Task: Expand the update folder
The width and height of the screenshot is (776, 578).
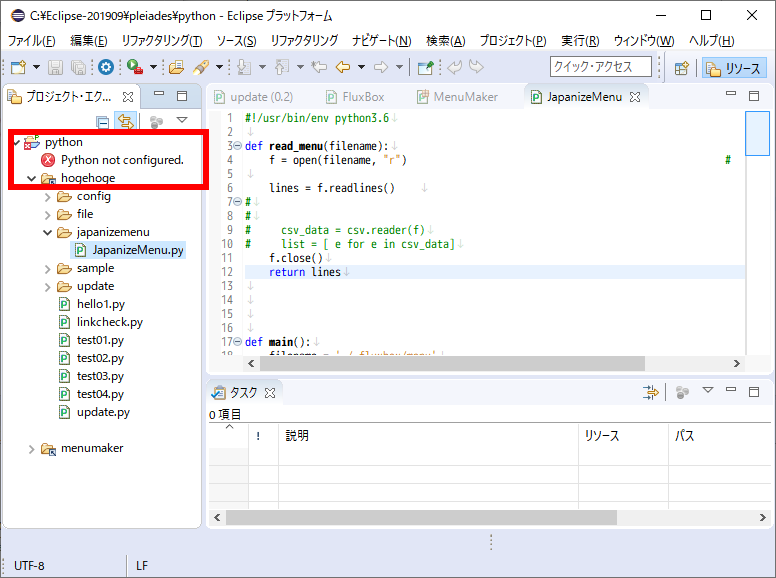Action: (48, 287)
